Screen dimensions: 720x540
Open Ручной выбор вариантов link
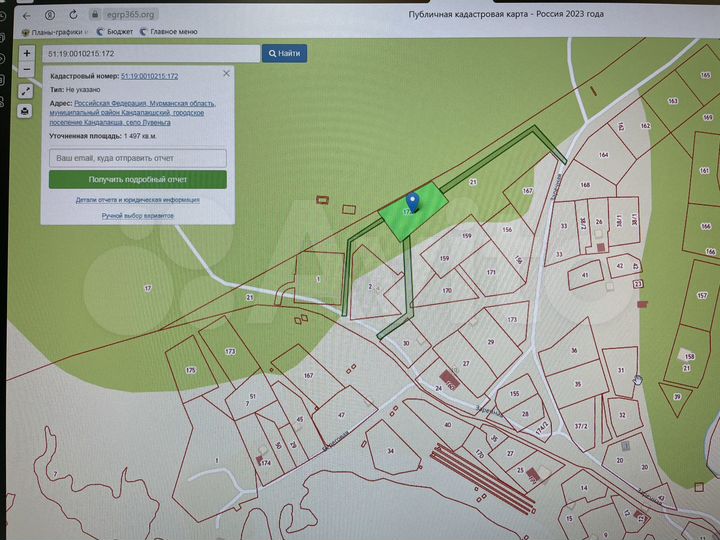point(137,215)
